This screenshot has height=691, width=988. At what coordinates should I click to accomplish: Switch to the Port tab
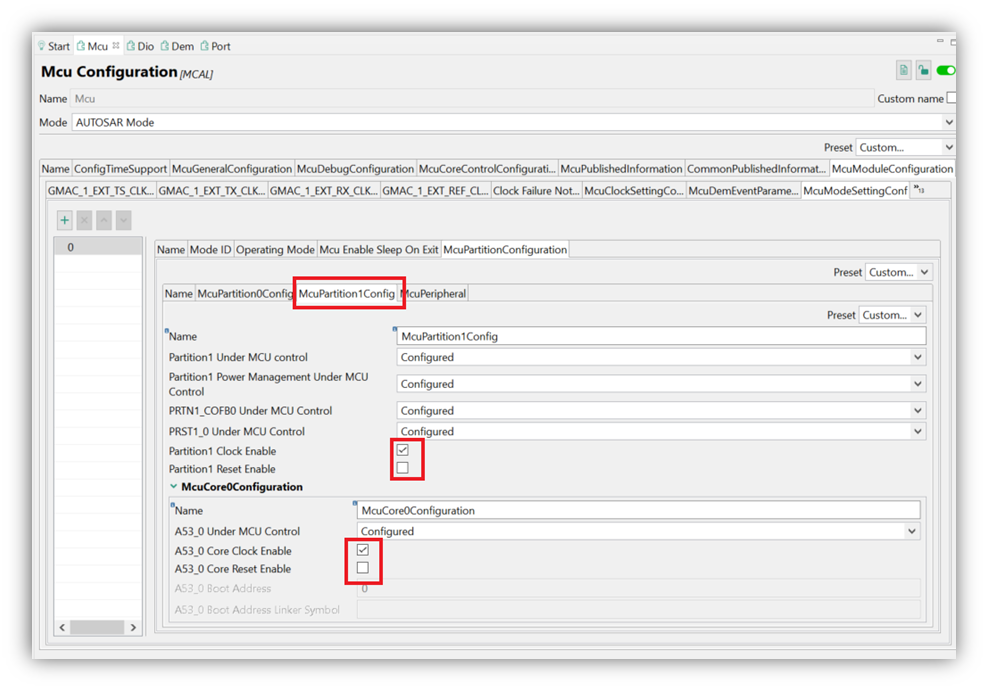[x=215, y=46]
